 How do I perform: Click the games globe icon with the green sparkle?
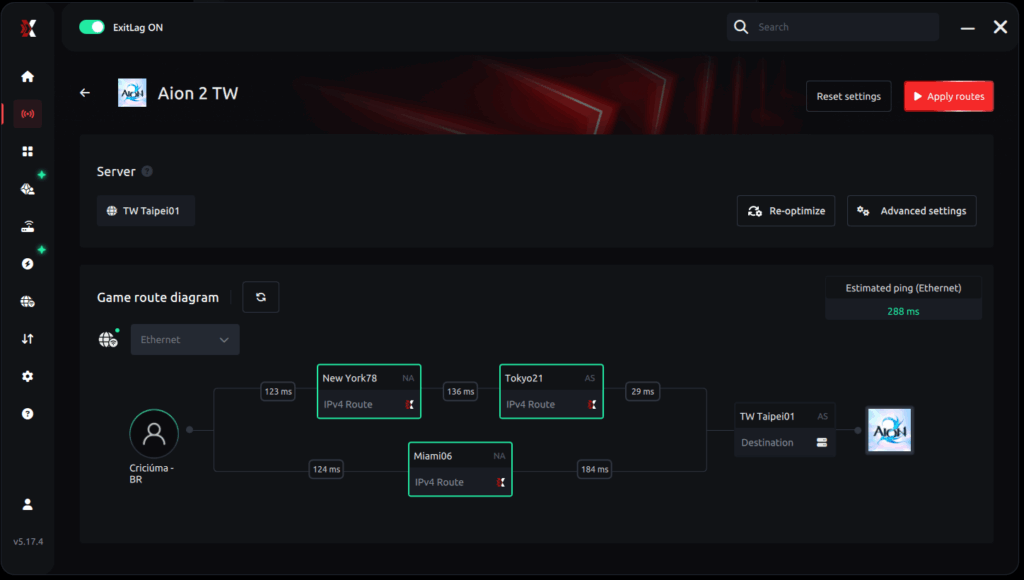(27, 188)
